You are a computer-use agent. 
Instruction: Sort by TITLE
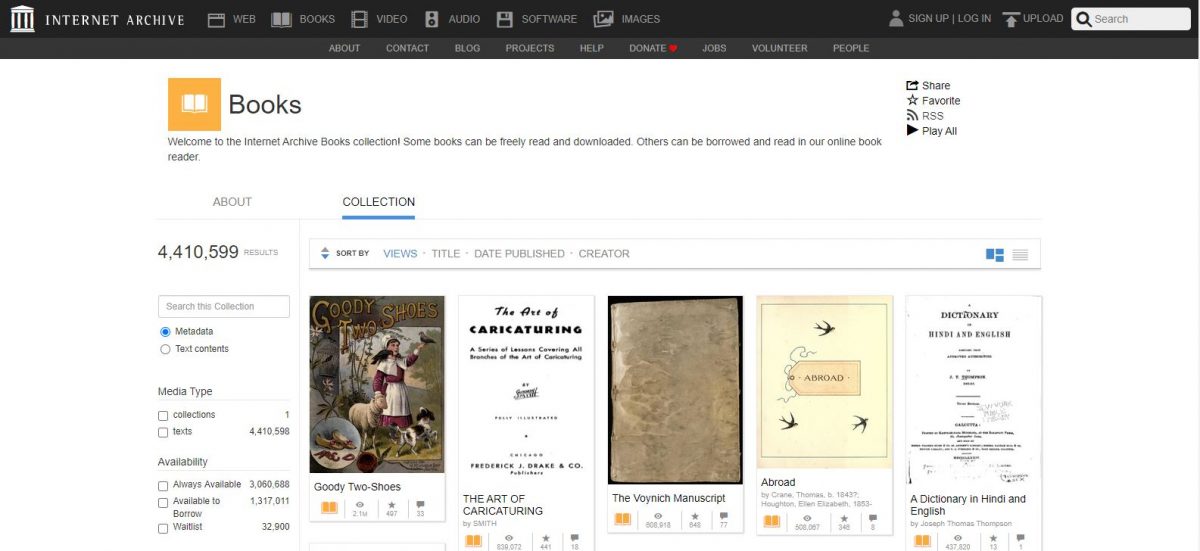pyautogui.click(x=446, y=254)
